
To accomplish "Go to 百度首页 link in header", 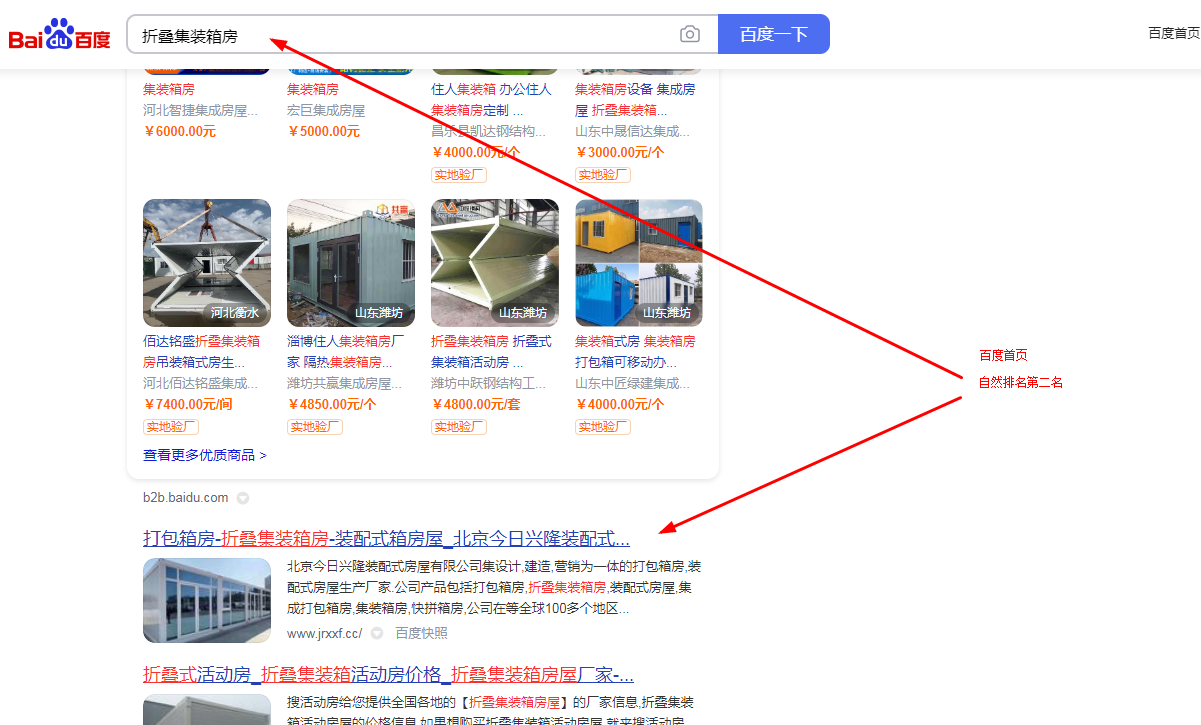I will point(1174,33).
